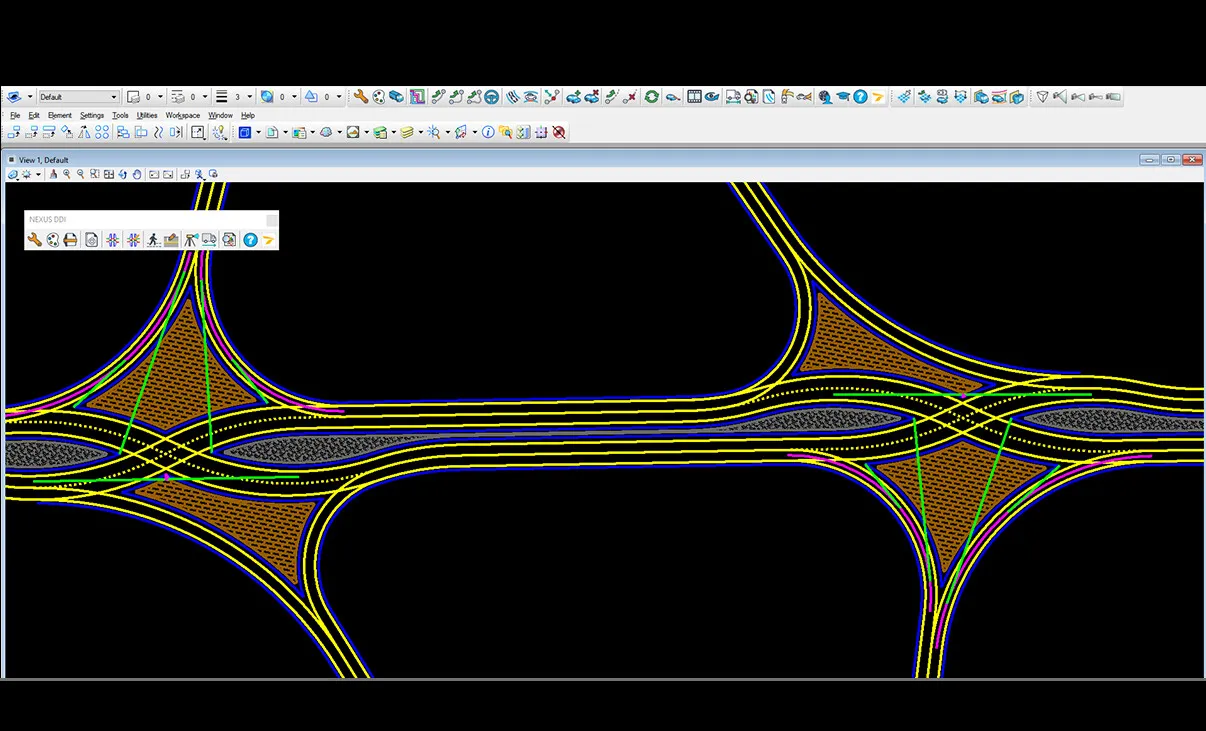Close the NEXUS DDI floating toolbox

tap(271, 219)
